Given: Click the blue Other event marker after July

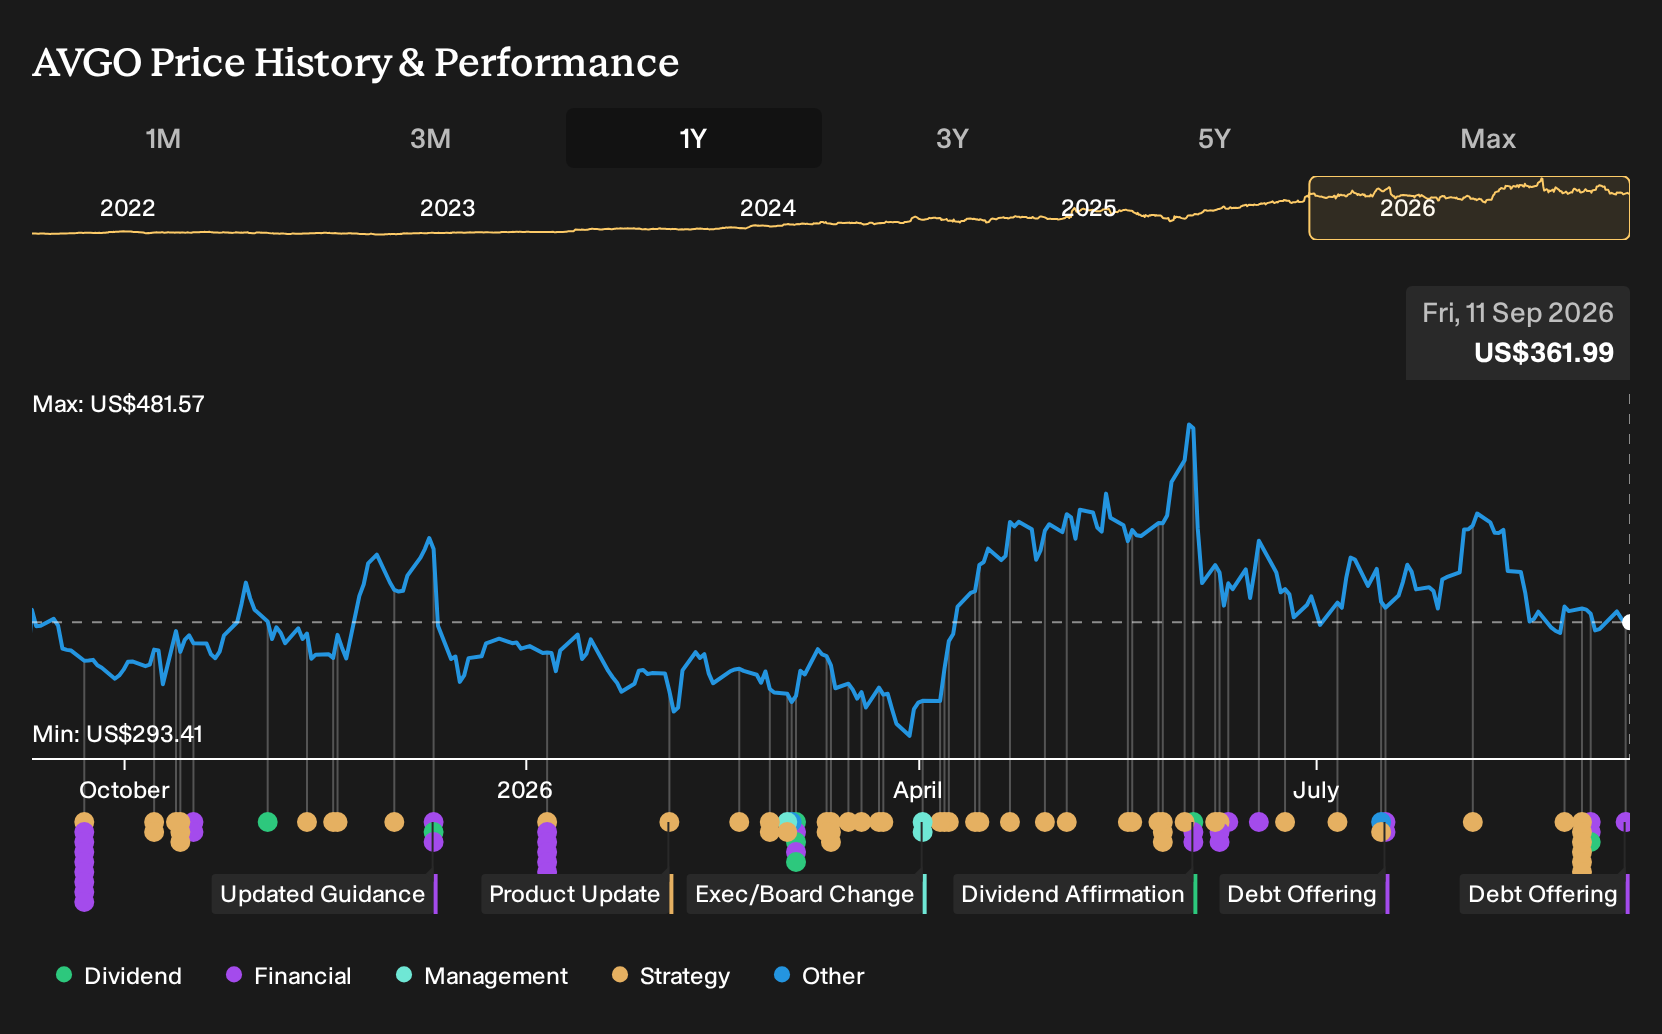Looking at the screenshot, I should (1380, 822).
